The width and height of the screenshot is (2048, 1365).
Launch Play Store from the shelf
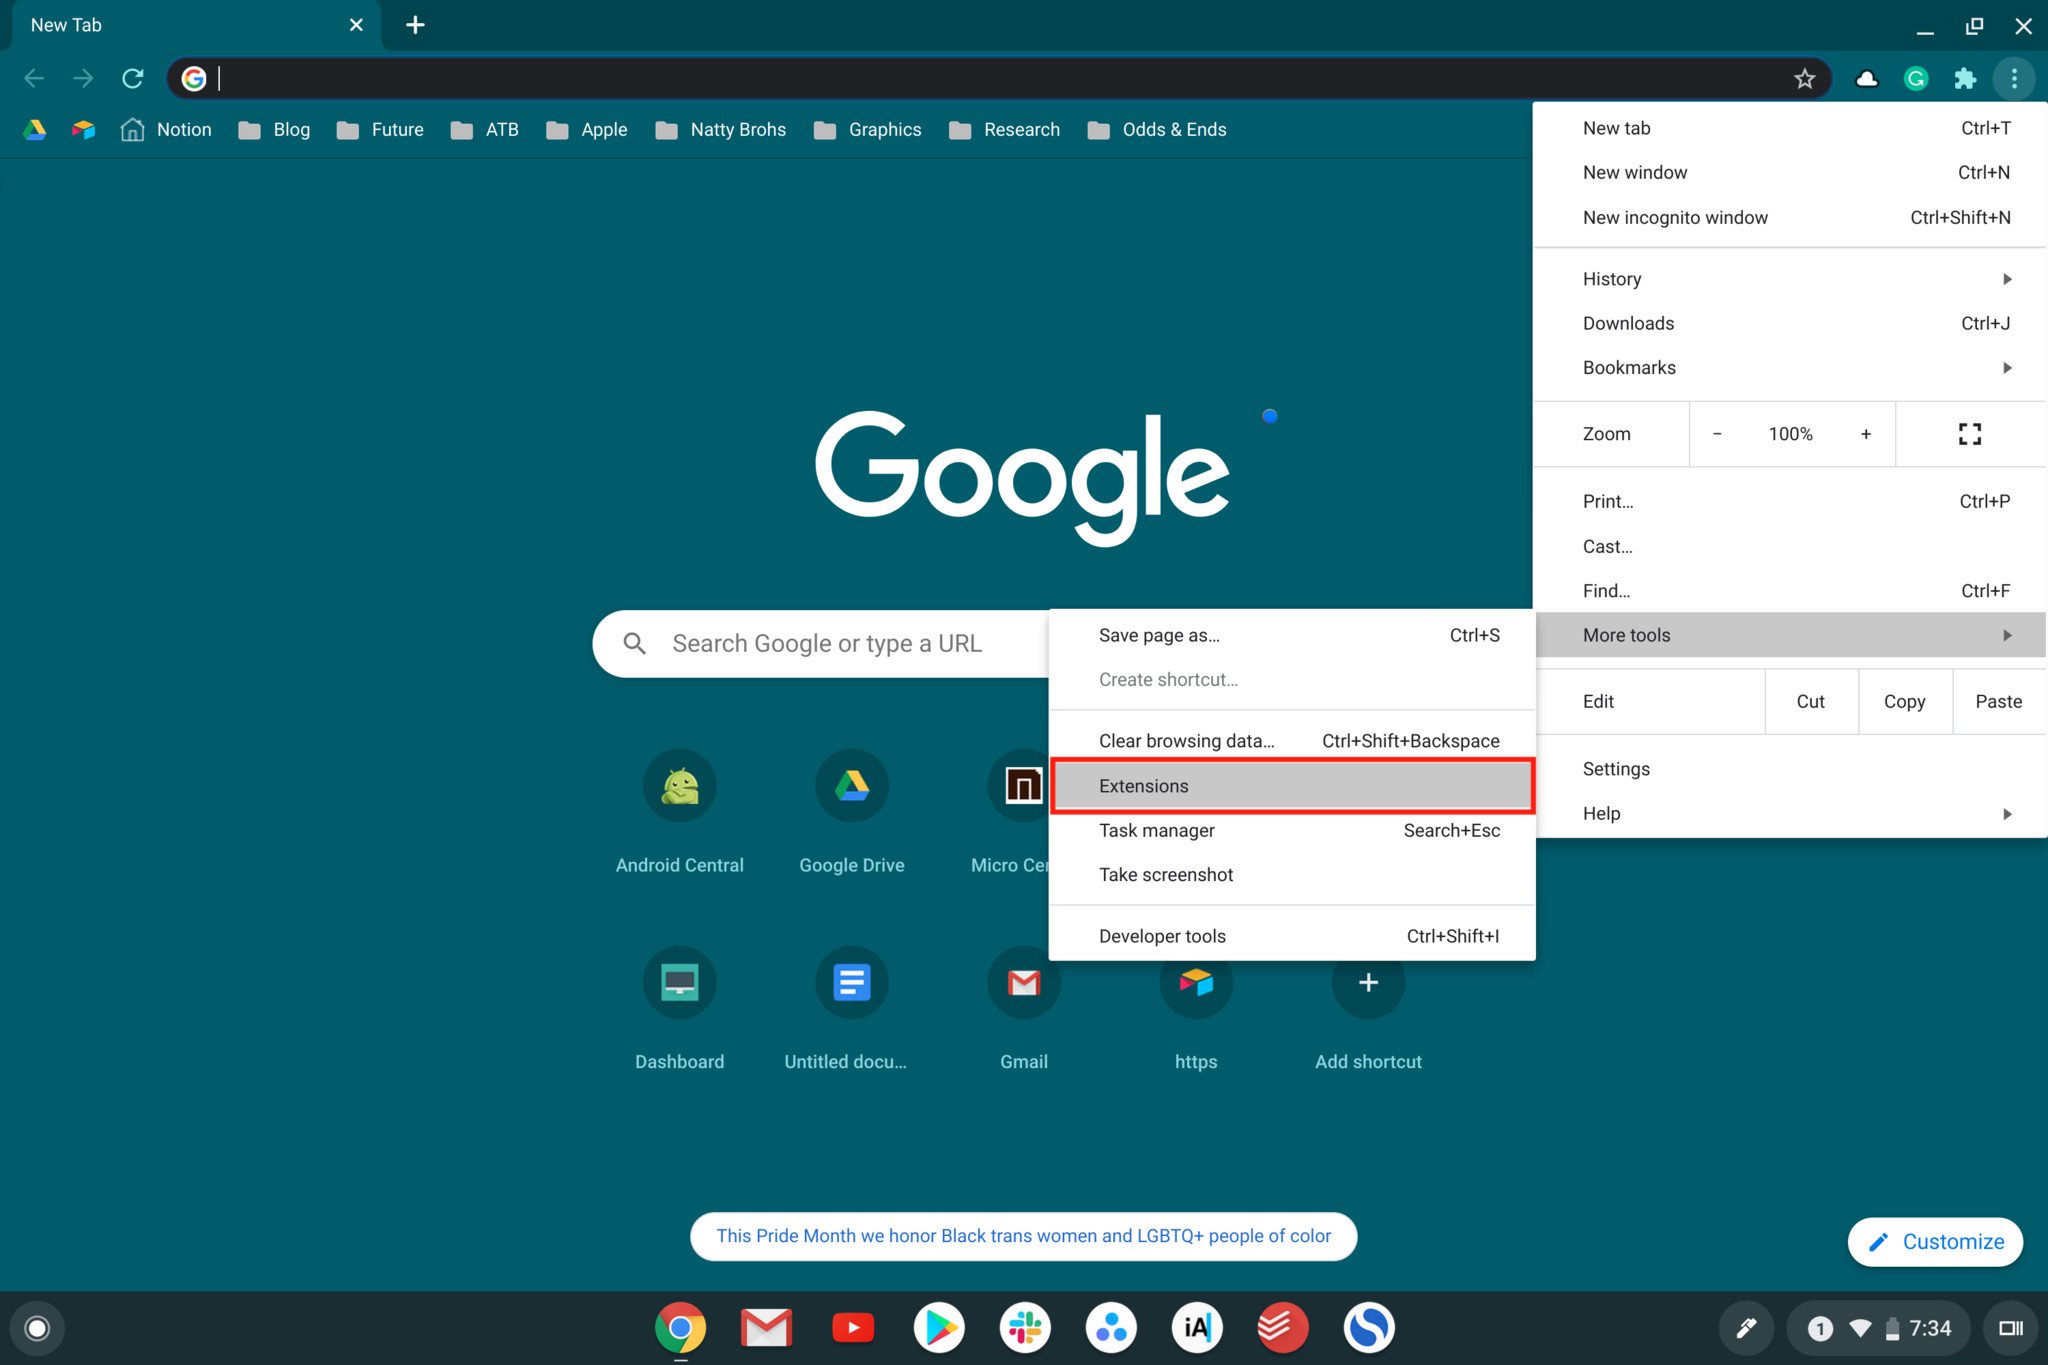point(939,1328)
